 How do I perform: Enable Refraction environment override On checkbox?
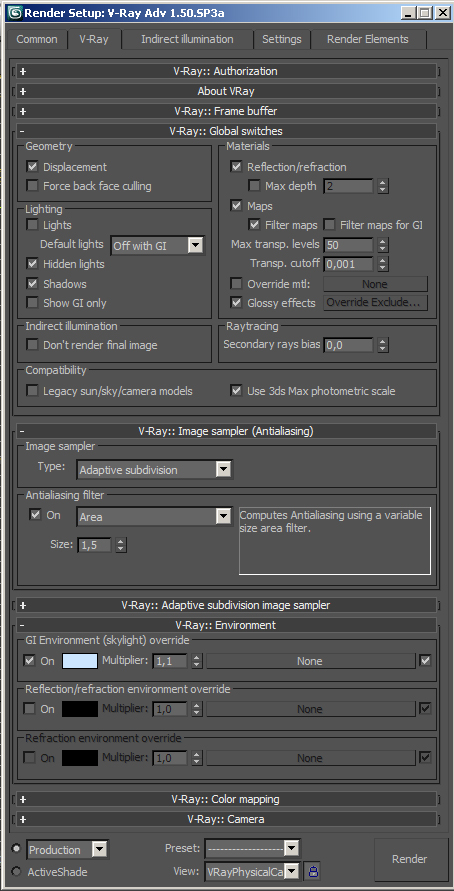point(29,758)
